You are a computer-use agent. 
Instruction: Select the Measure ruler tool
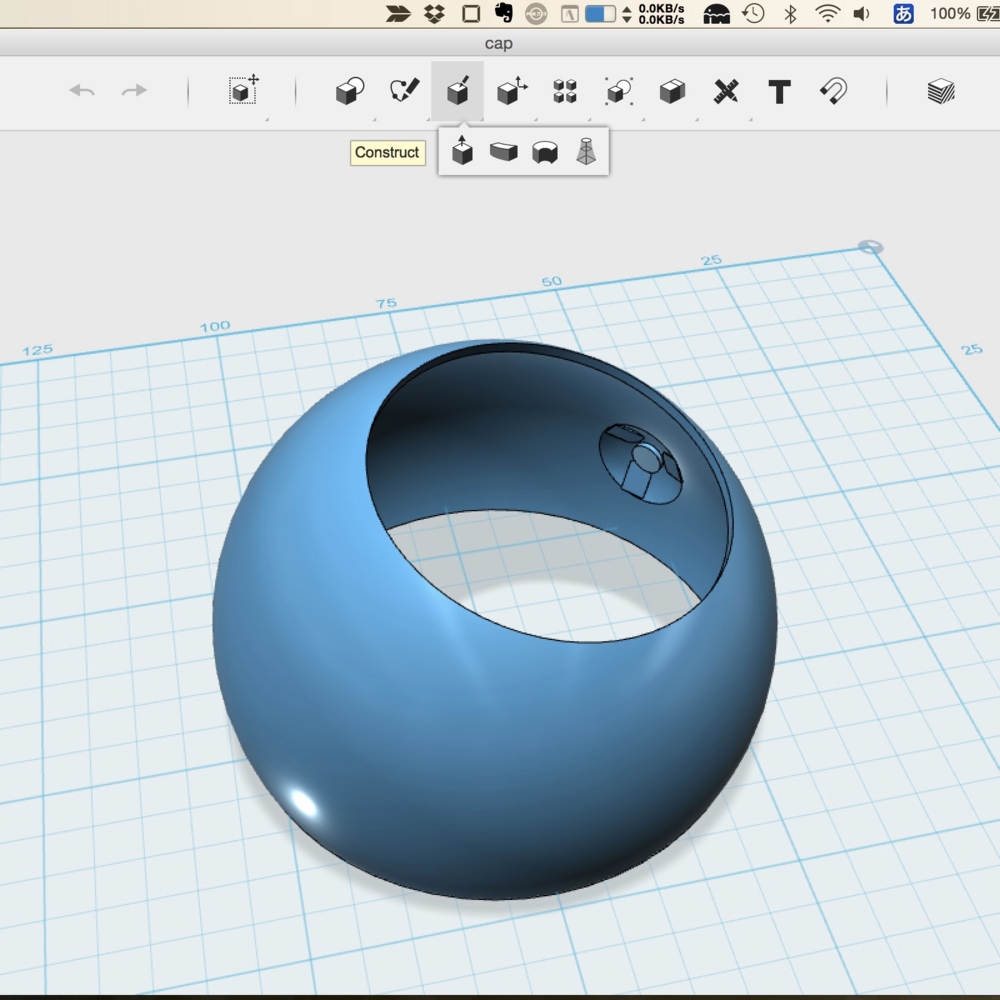click(726, 91)
